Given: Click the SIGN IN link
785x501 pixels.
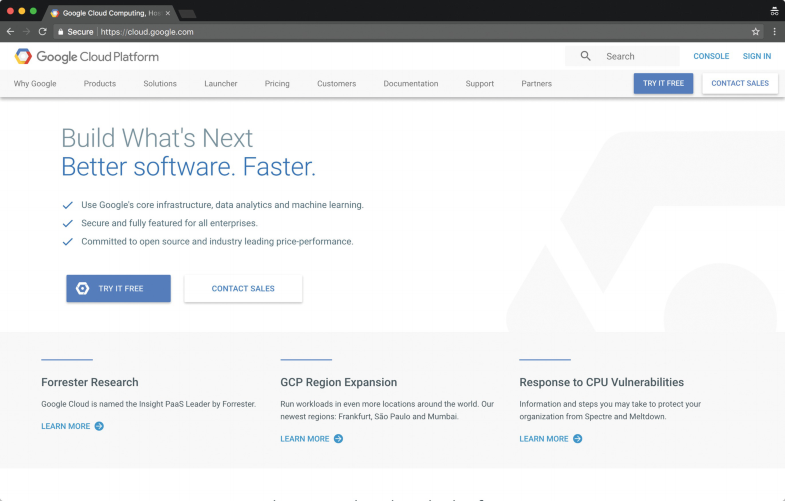Looking at the screenshot, I should click(756, 57).
